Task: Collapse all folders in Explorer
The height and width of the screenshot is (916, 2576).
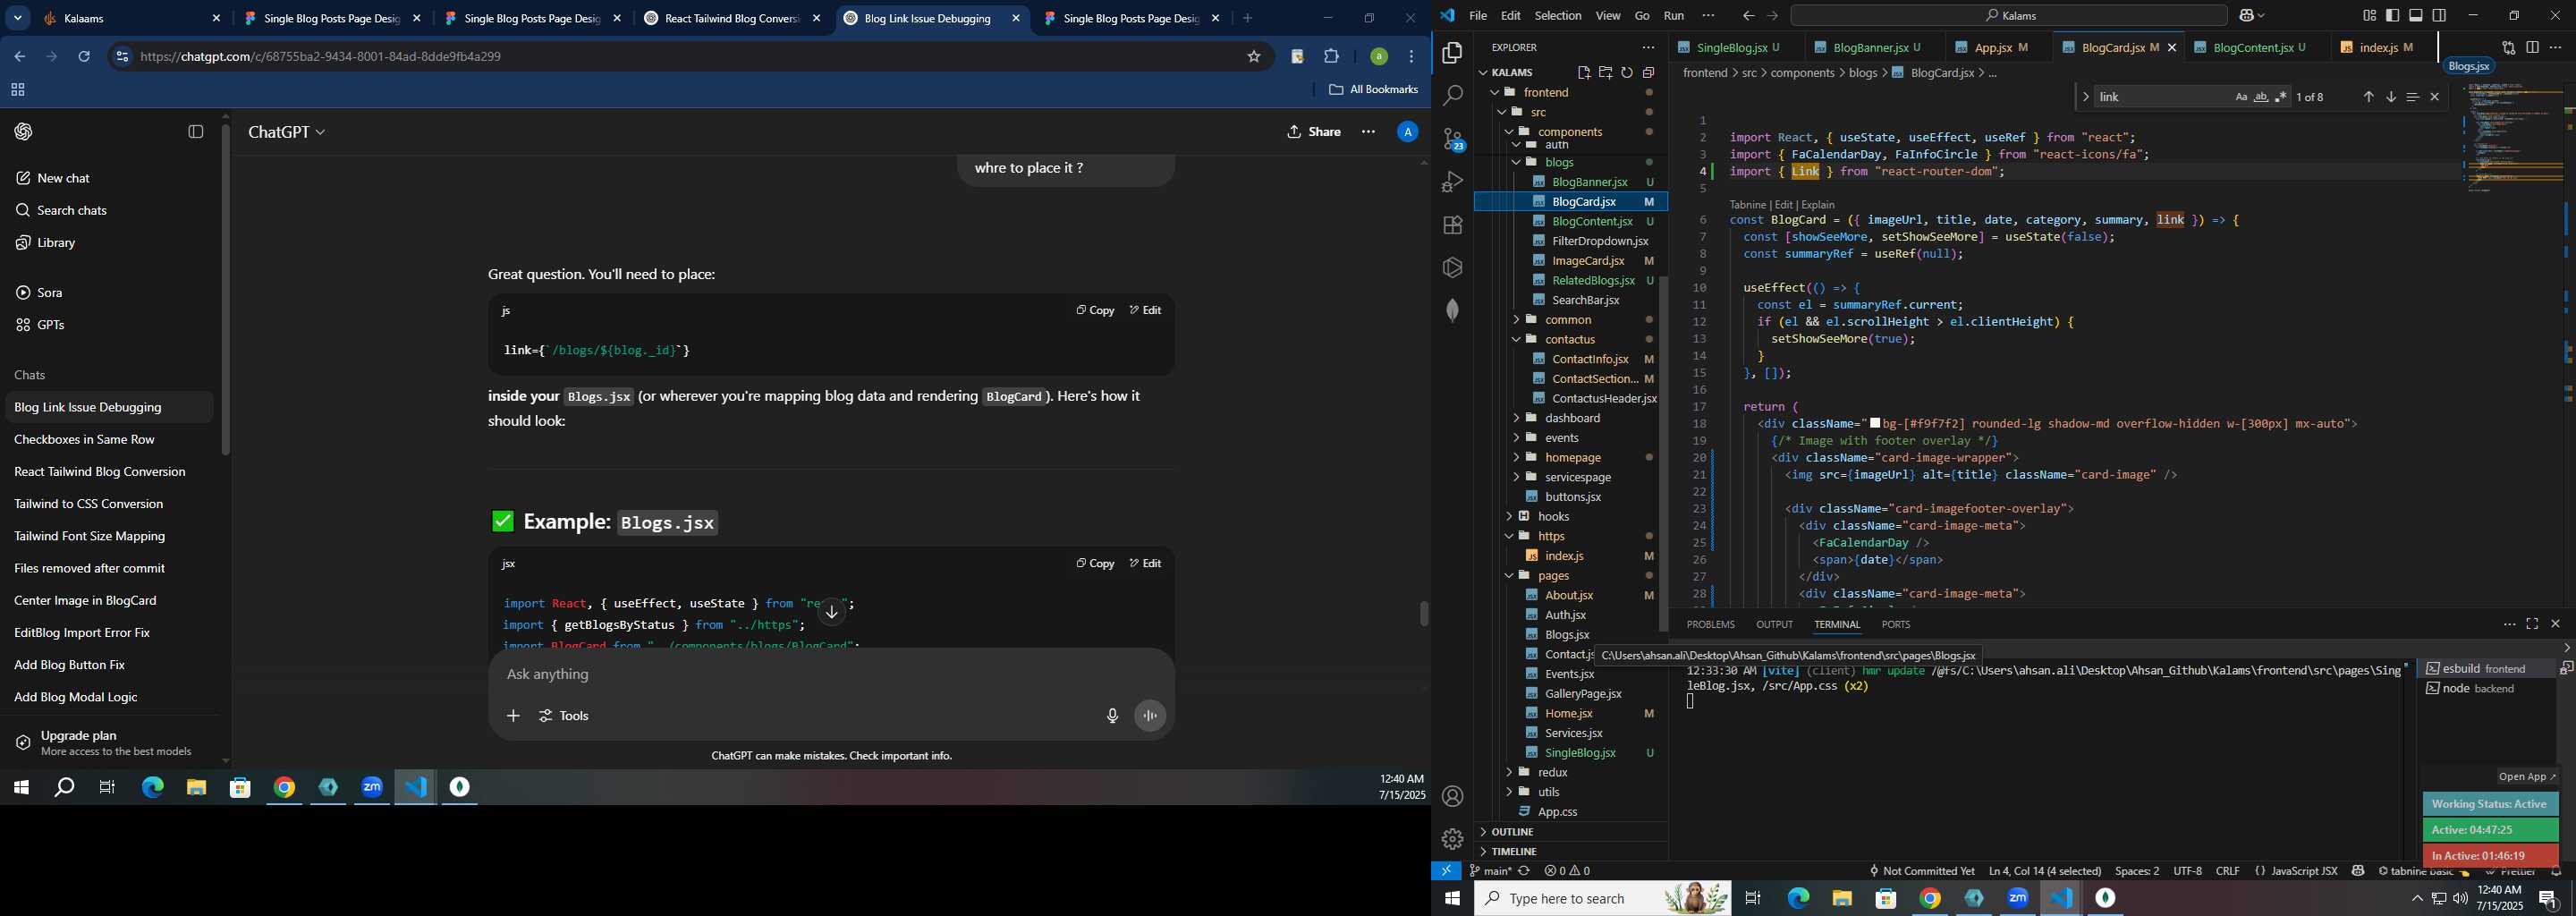Action: point(1649,73)
